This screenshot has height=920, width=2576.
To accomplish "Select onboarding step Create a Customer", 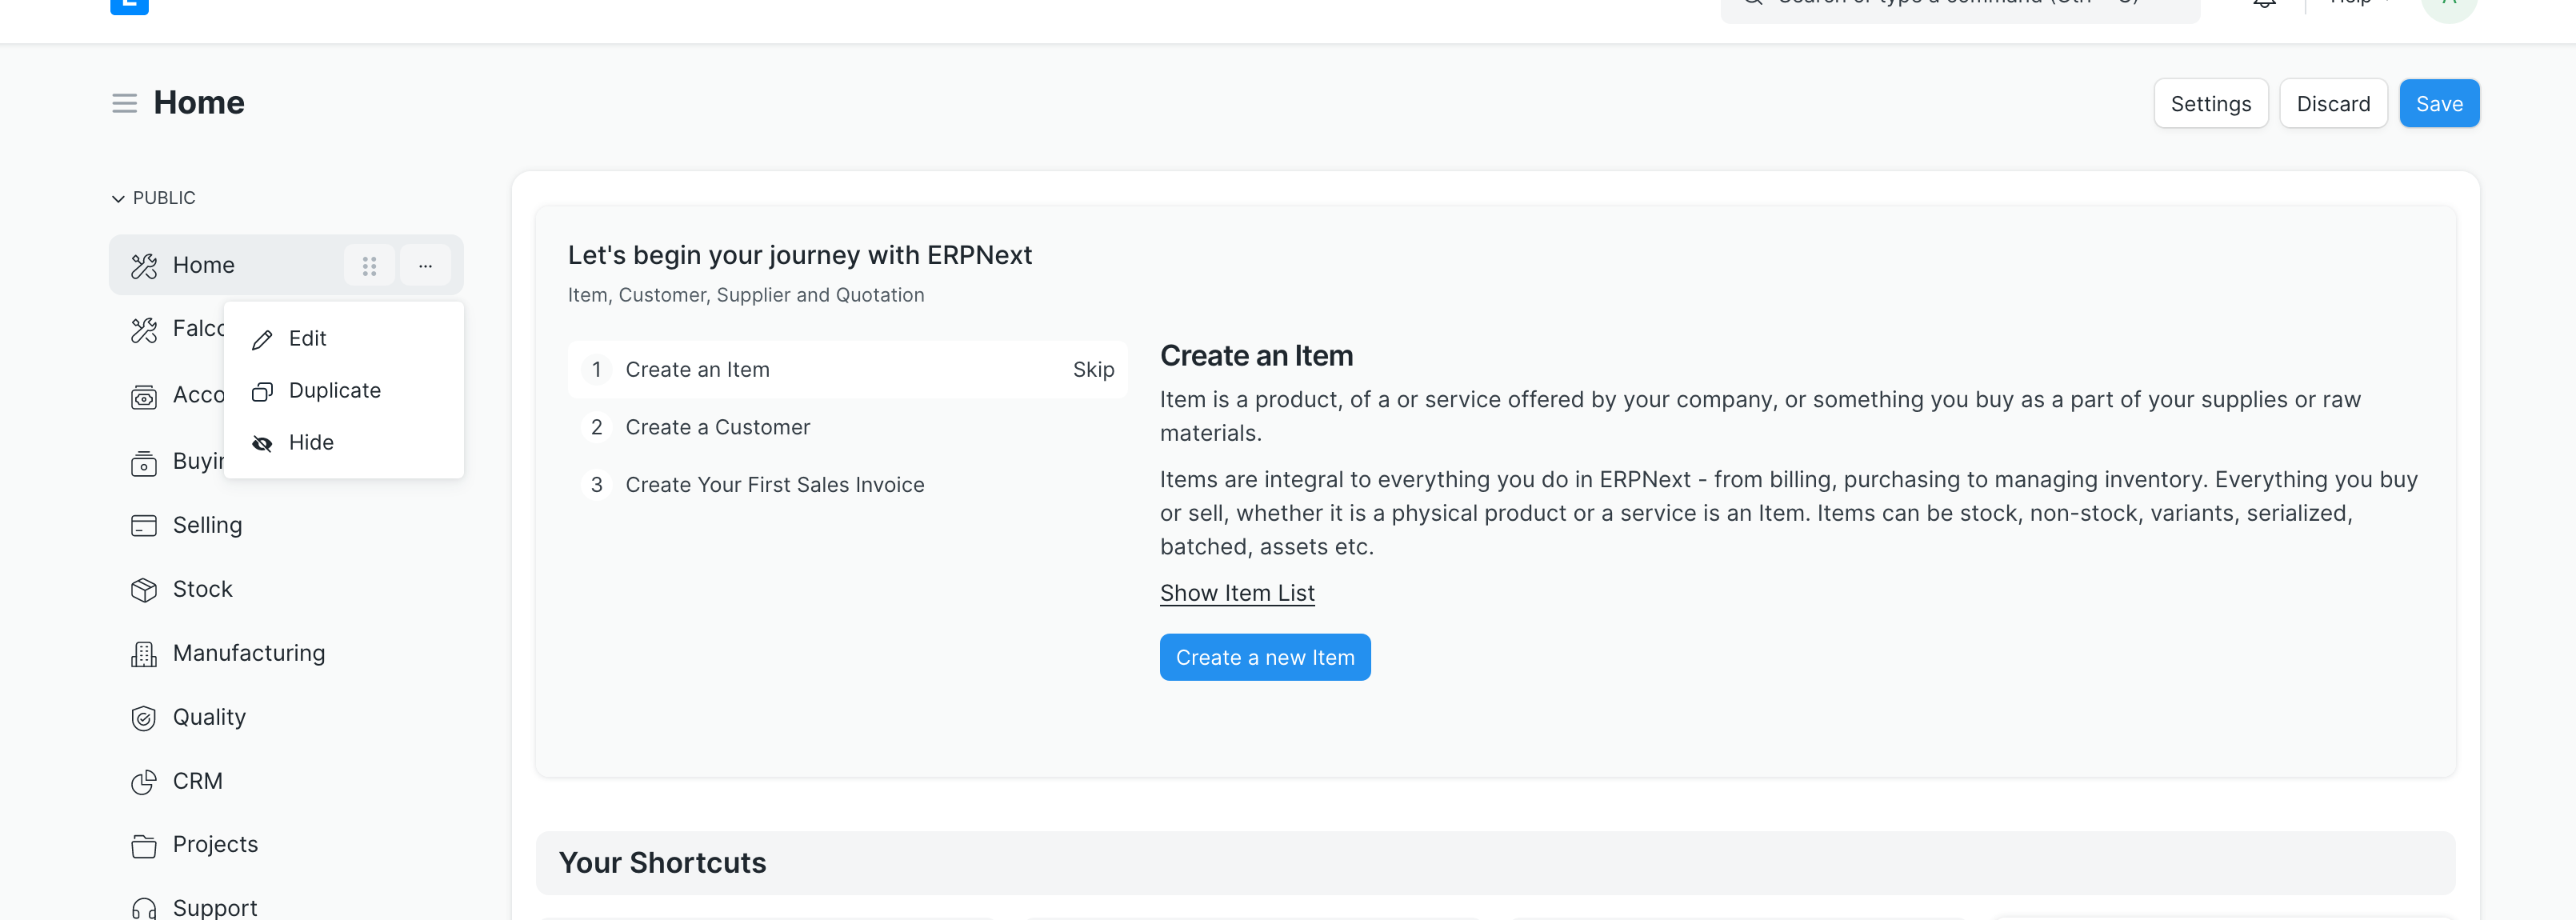I will coord(847,427).
